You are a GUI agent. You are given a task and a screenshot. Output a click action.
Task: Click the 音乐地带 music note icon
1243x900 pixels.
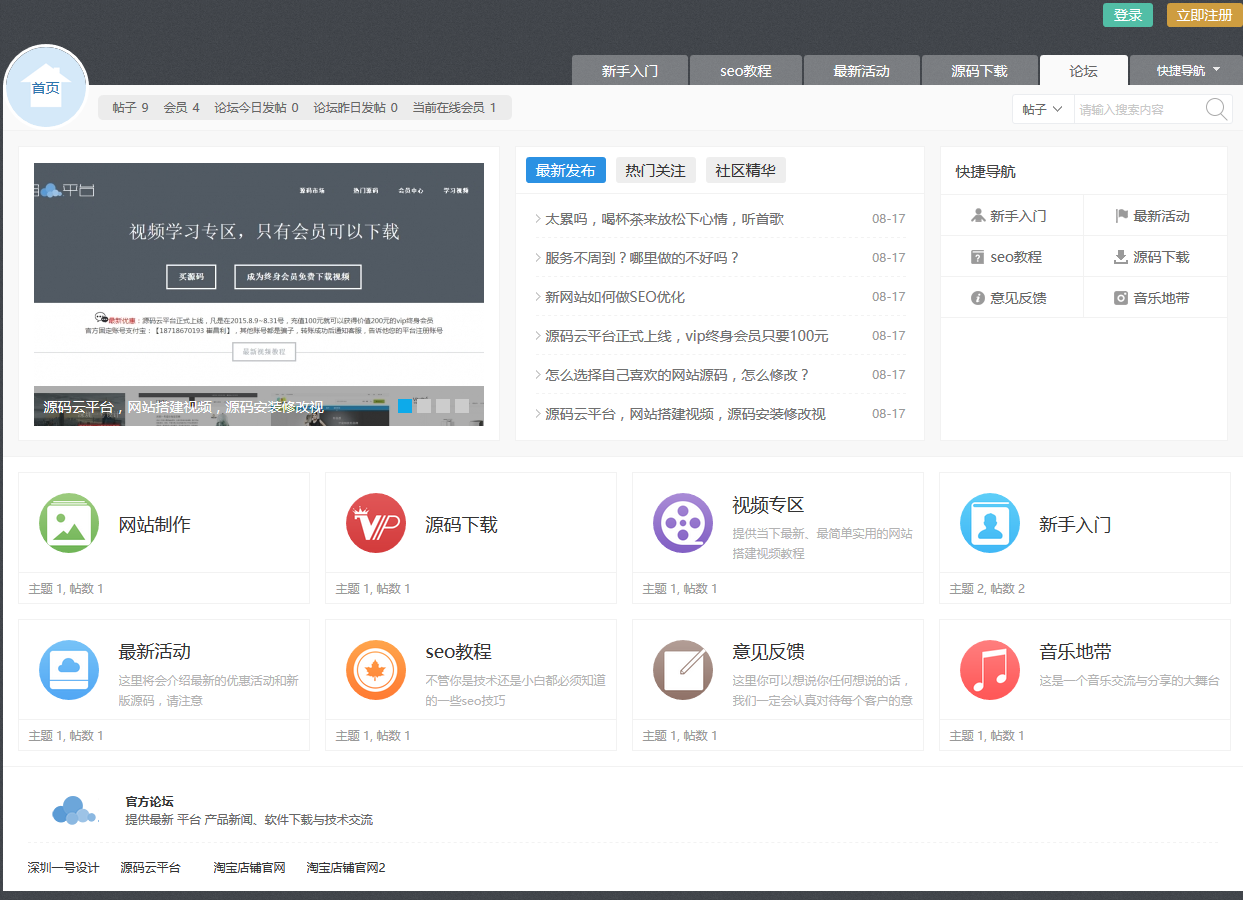coord(990,670)
